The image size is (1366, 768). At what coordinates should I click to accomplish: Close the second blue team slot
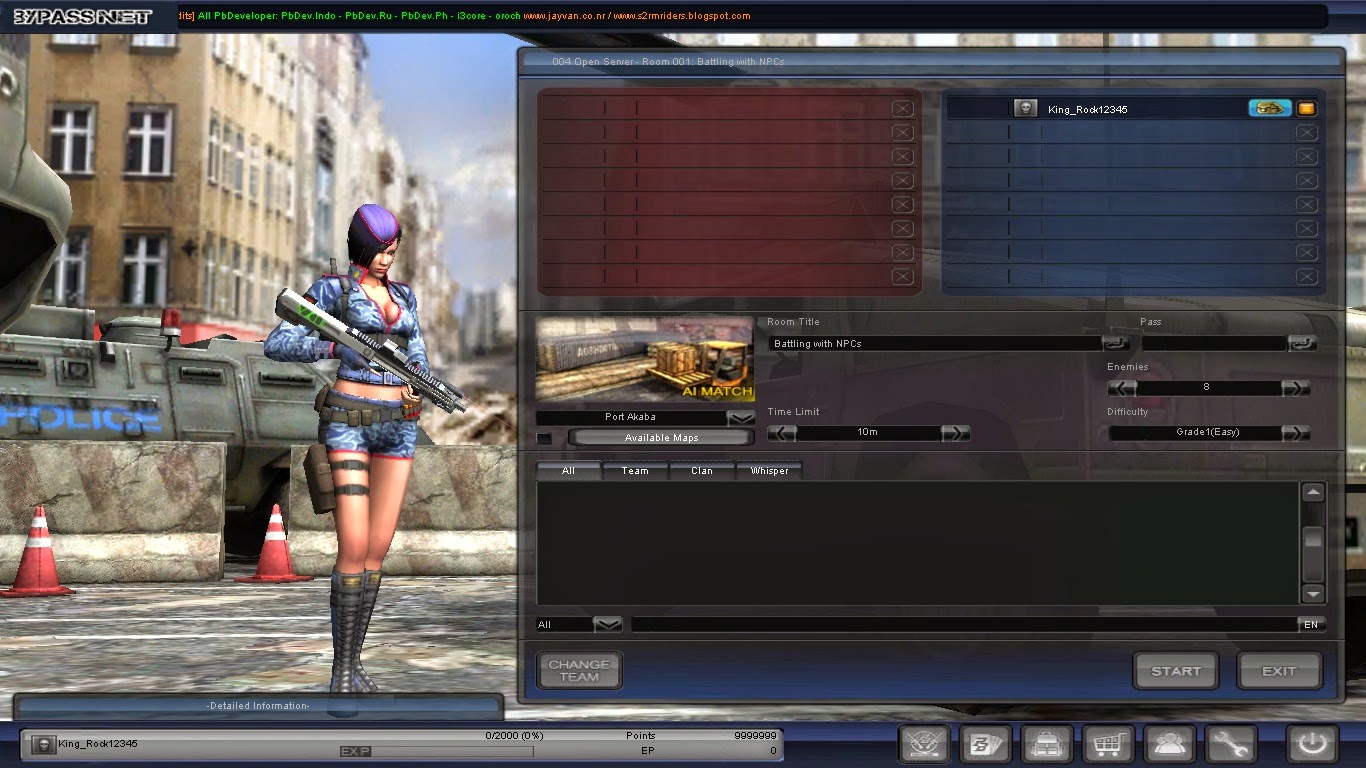[x=1307, y=132]
